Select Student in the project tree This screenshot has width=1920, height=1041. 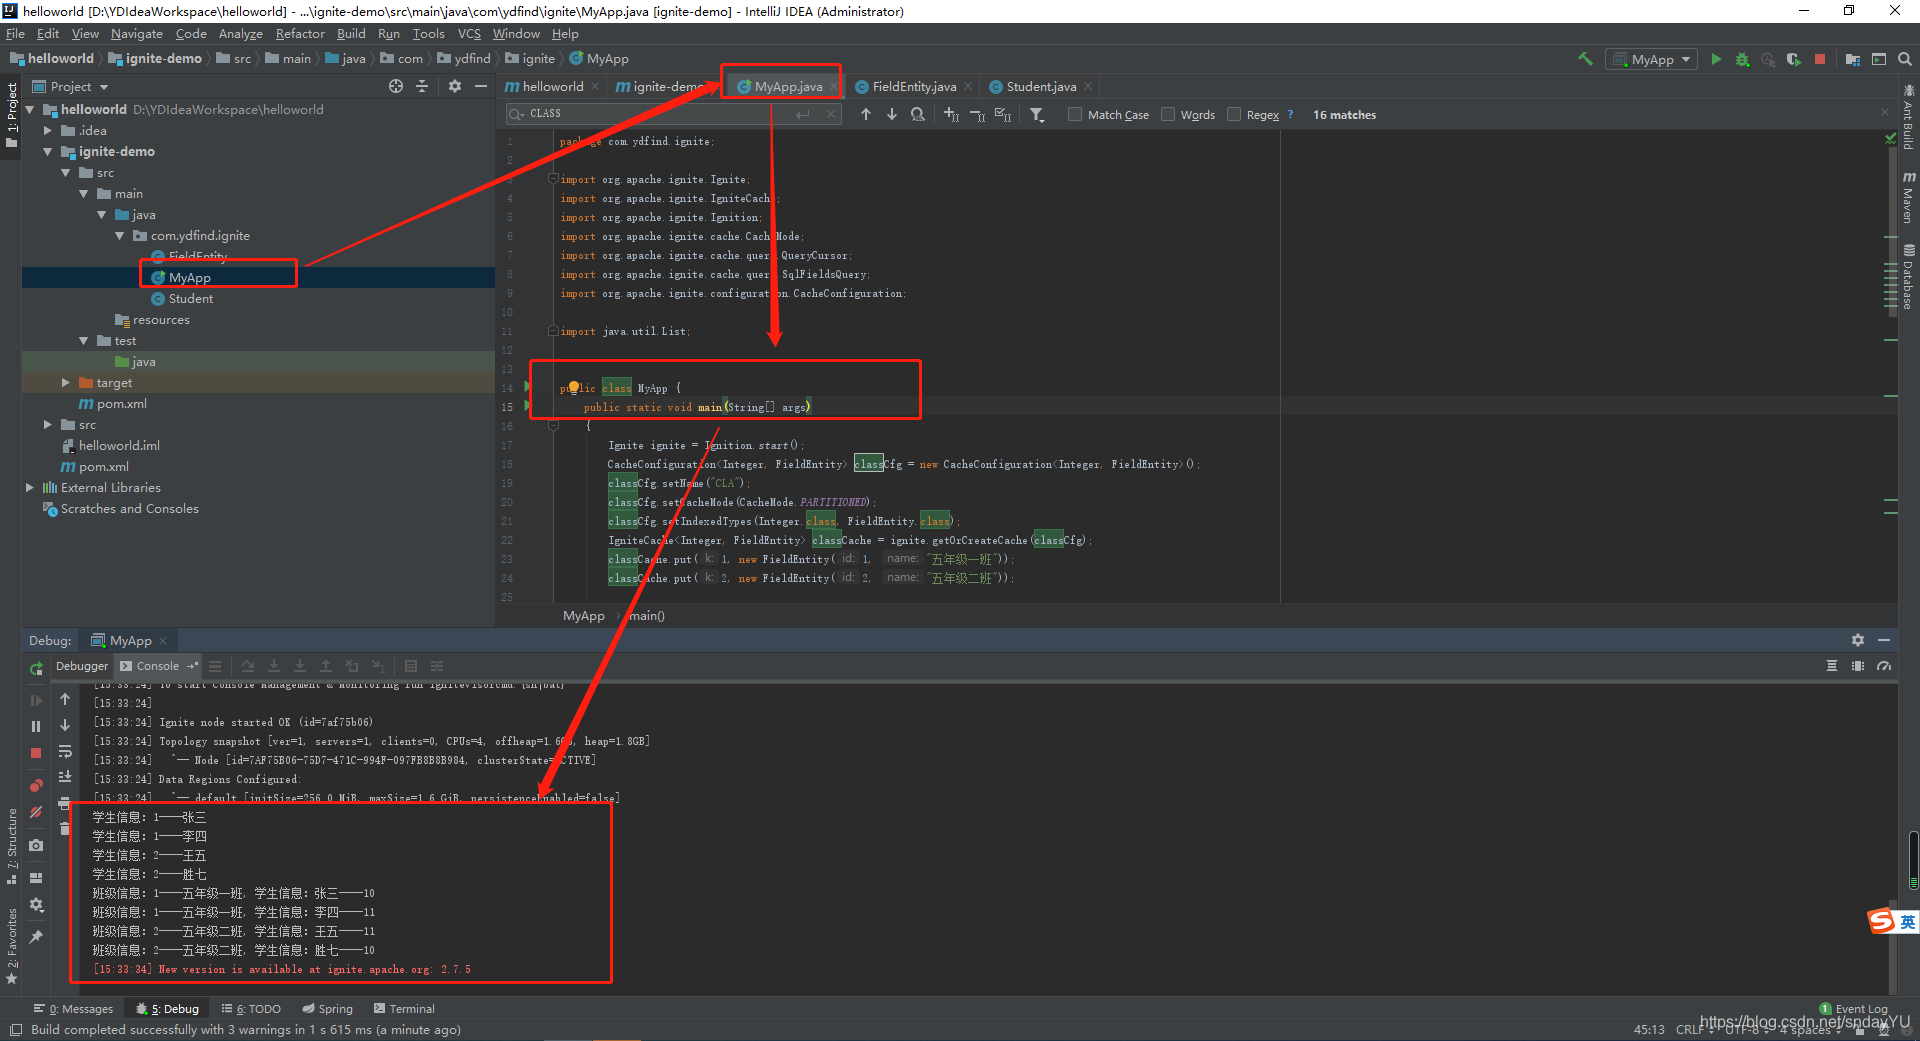[190, 299]
